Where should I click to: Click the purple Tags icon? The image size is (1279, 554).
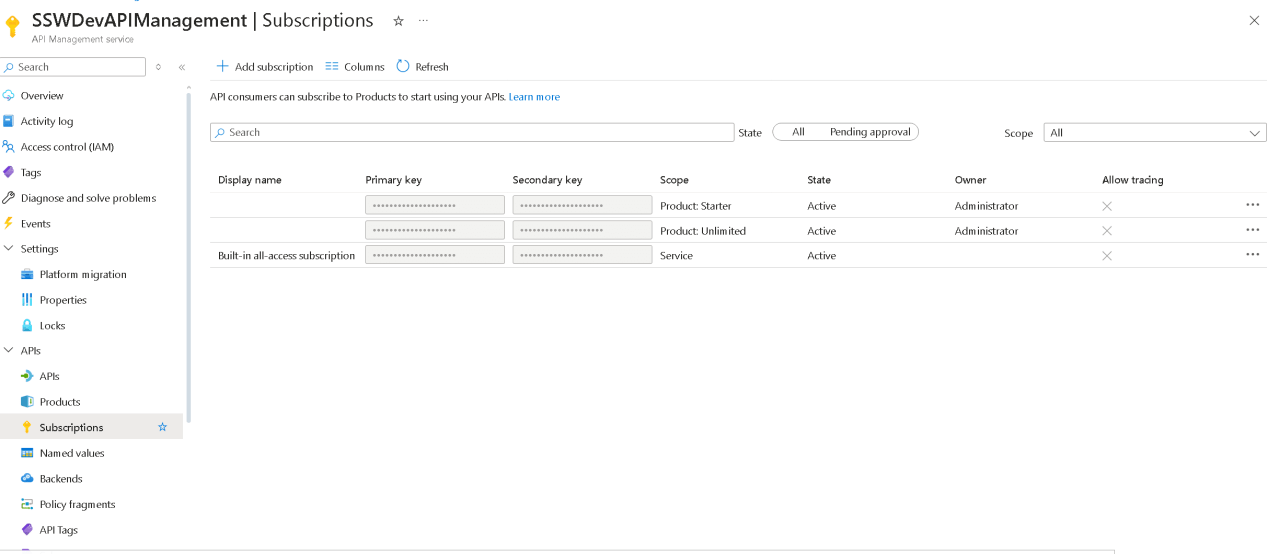point(9,172)
